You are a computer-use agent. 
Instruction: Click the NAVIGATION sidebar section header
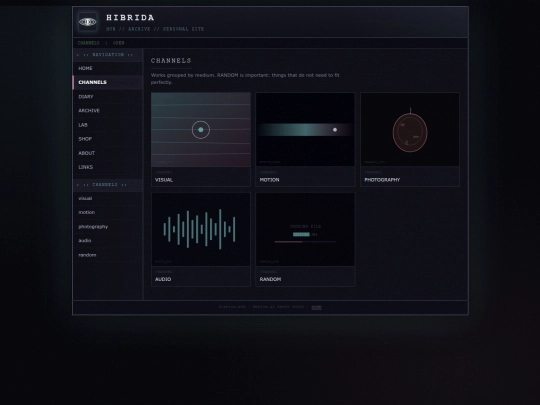[108, 55]
